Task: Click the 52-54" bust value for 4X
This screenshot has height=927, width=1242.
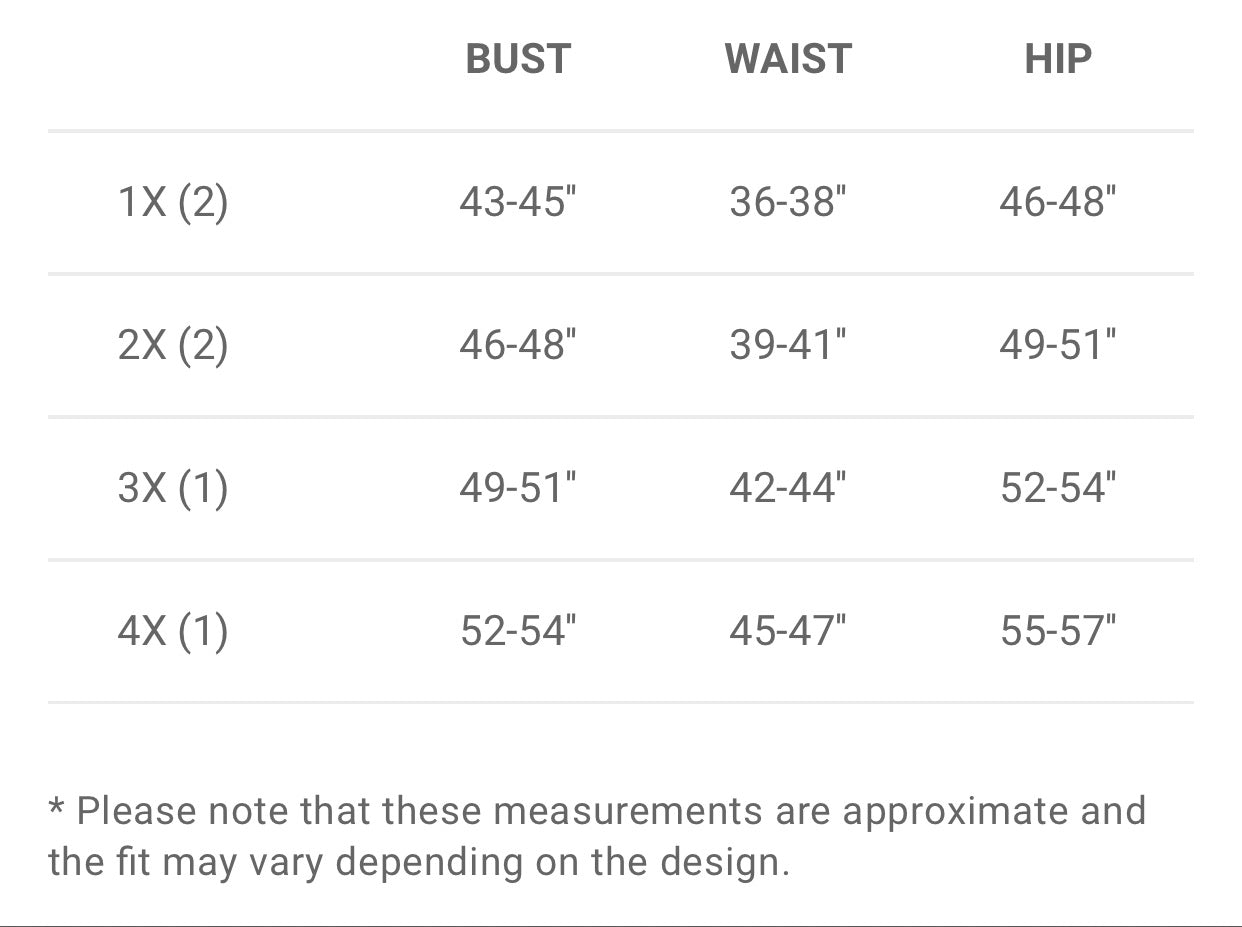Action: tap(518, 631)
